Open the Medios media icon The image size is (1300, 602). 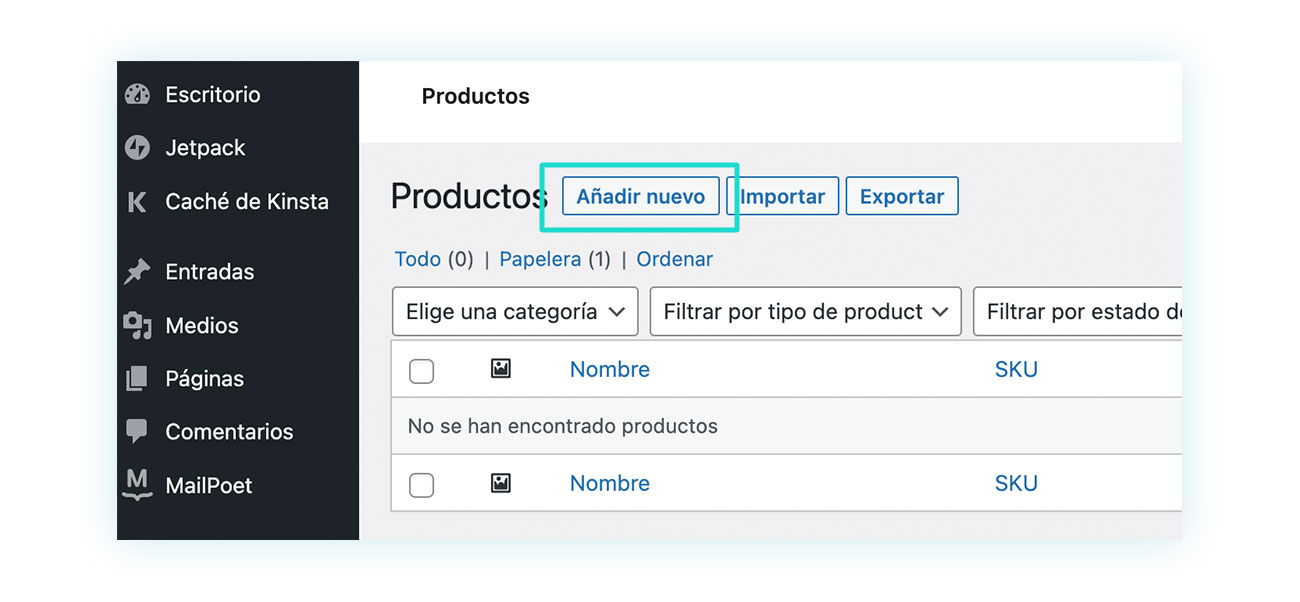coord(137,325)
